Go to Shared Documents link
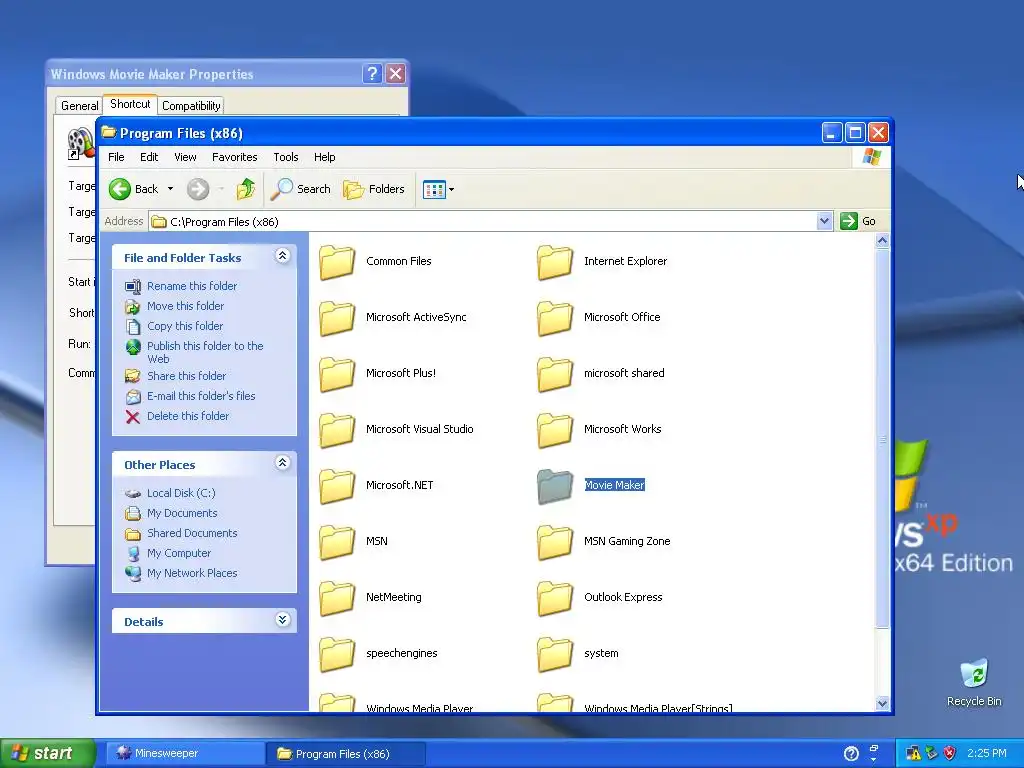This screenshot has width=1024, height=768. pyautogui.click(x=192, y=534)
